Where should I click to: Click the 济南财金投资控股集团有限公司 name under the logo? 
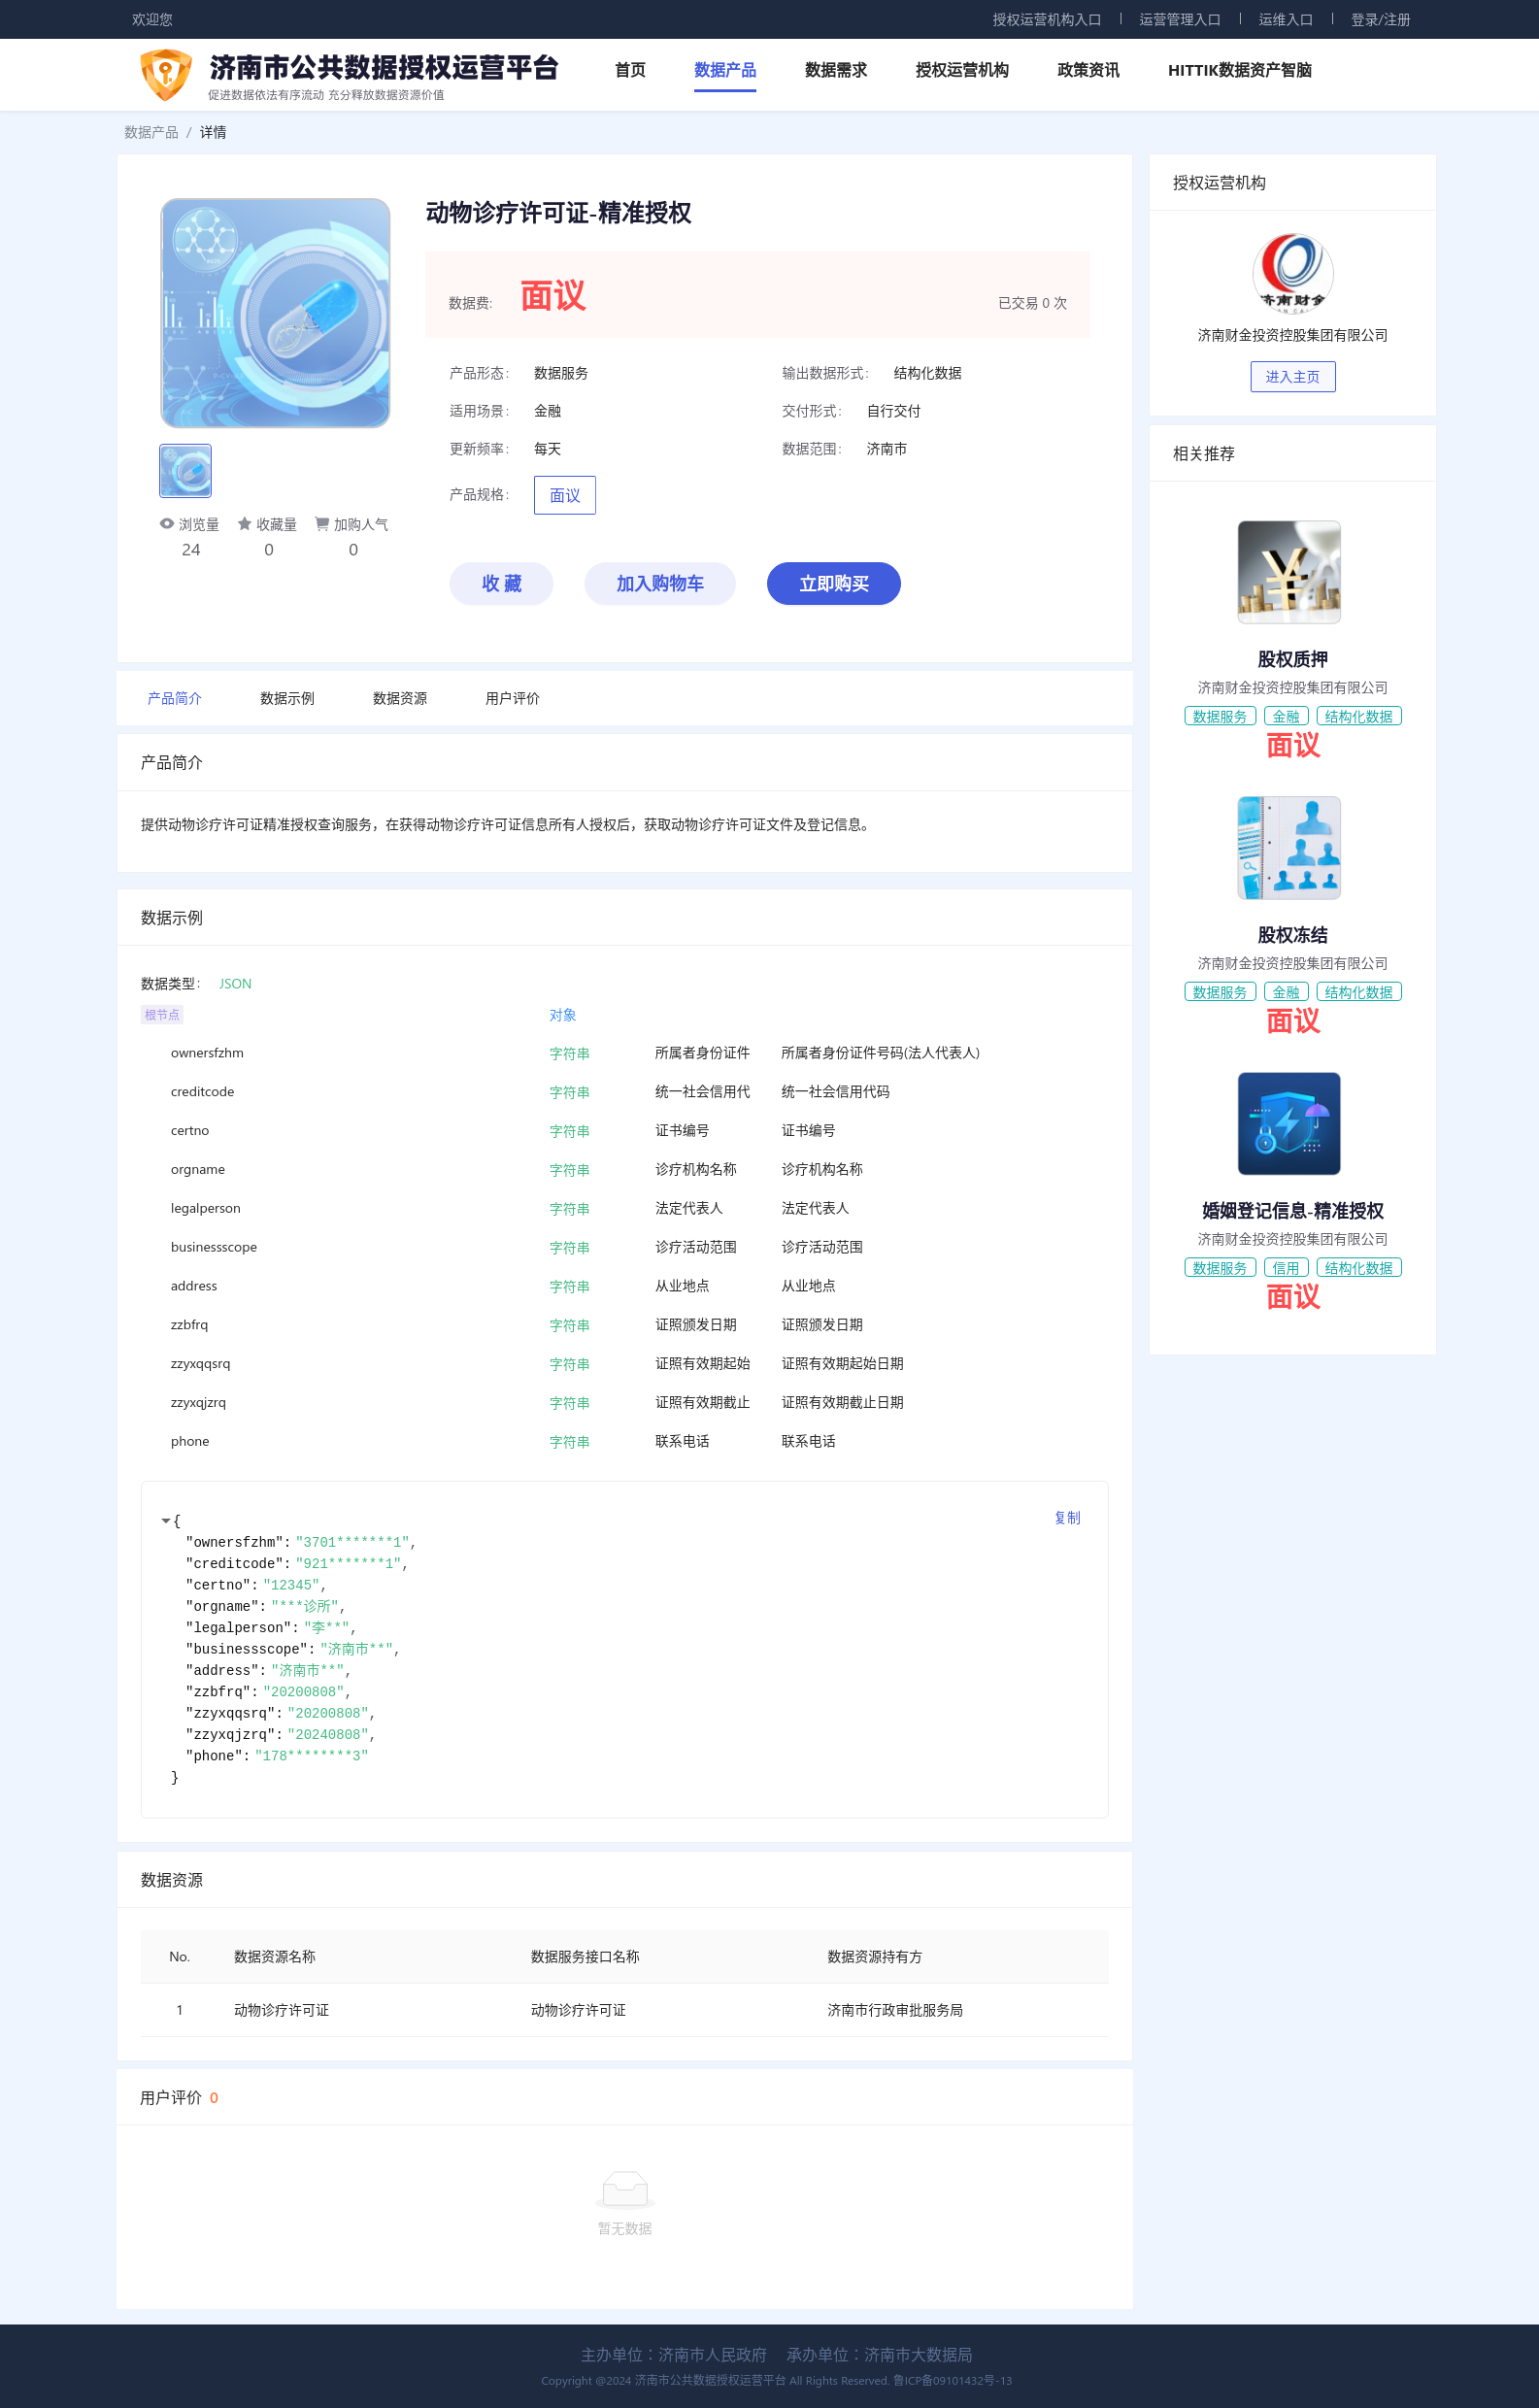tap(1292, 335)
